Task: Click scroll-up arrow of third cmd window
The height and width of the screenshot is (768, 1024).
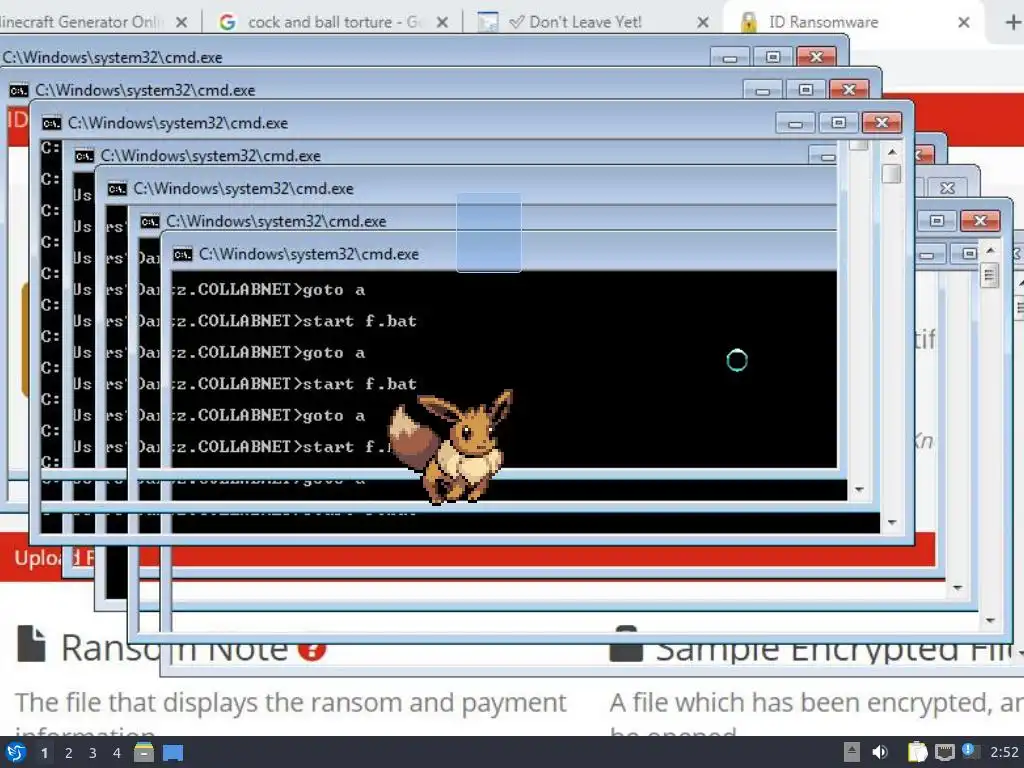Action: [x=892, y=152]
